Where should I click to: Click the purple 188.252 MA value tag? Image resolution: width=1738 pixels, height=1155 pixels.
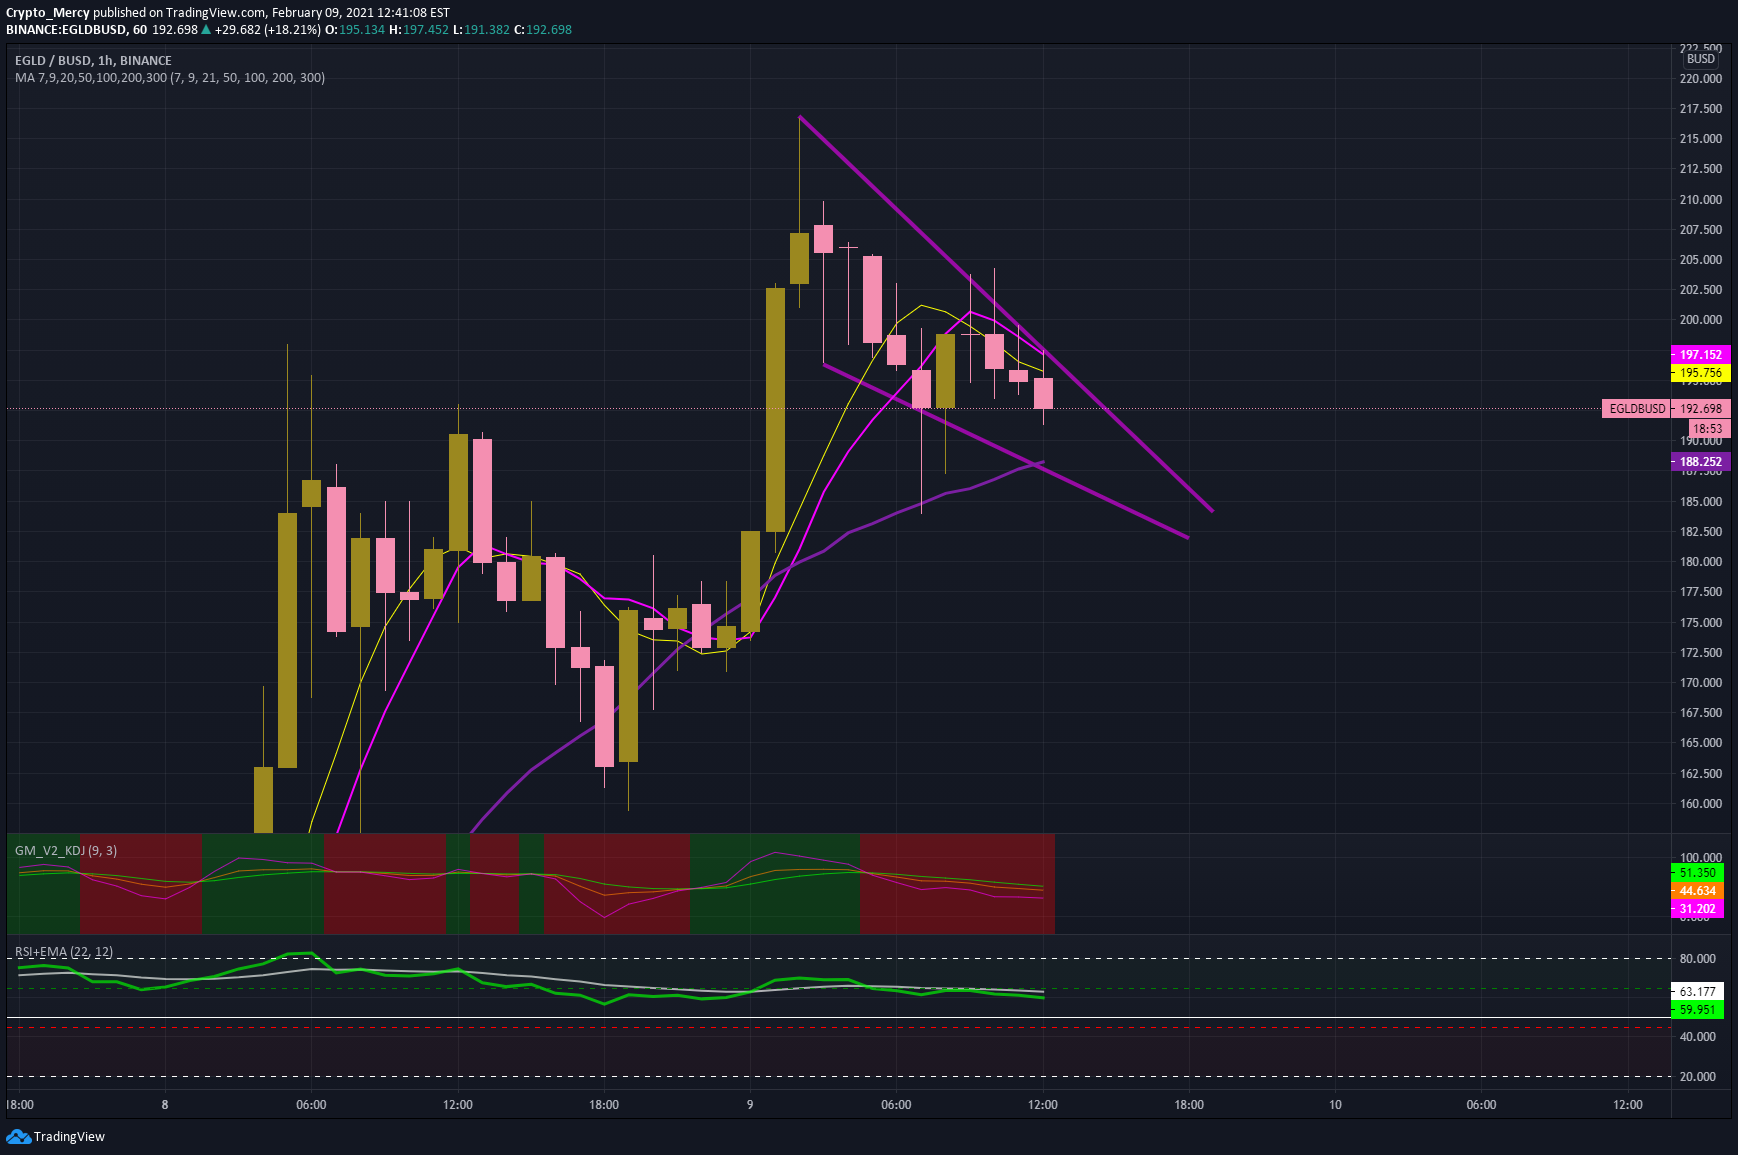[x=1701, y=462]
